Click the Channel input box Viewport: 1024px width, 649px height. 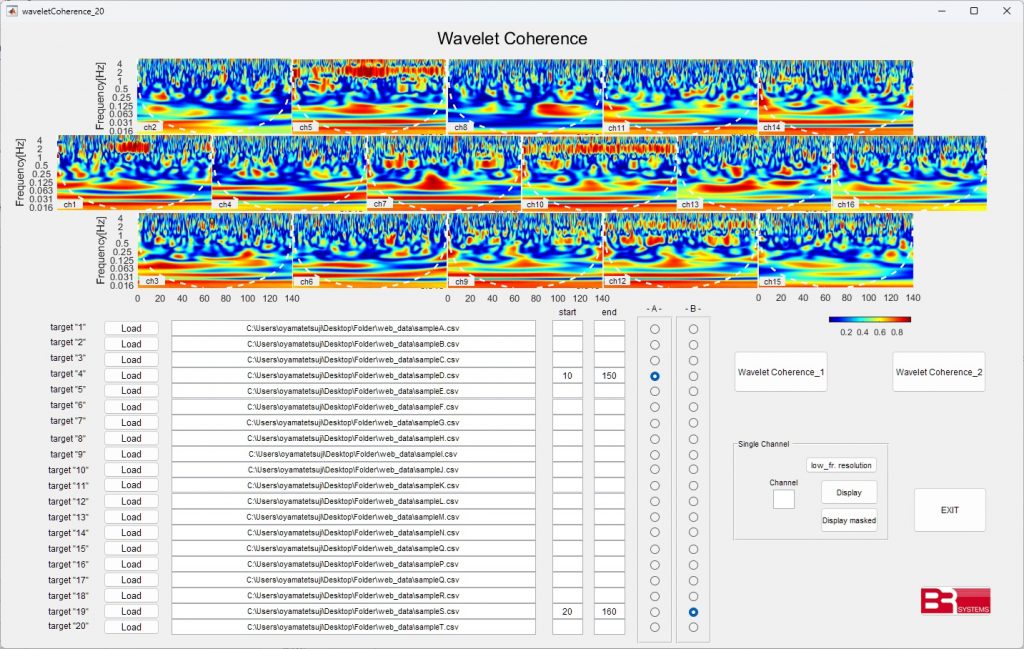tap(784, 499)
